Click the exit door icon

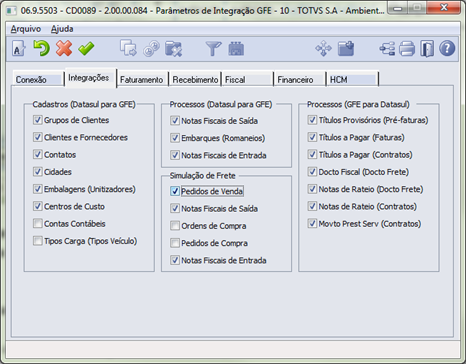(x=427, y=49)
